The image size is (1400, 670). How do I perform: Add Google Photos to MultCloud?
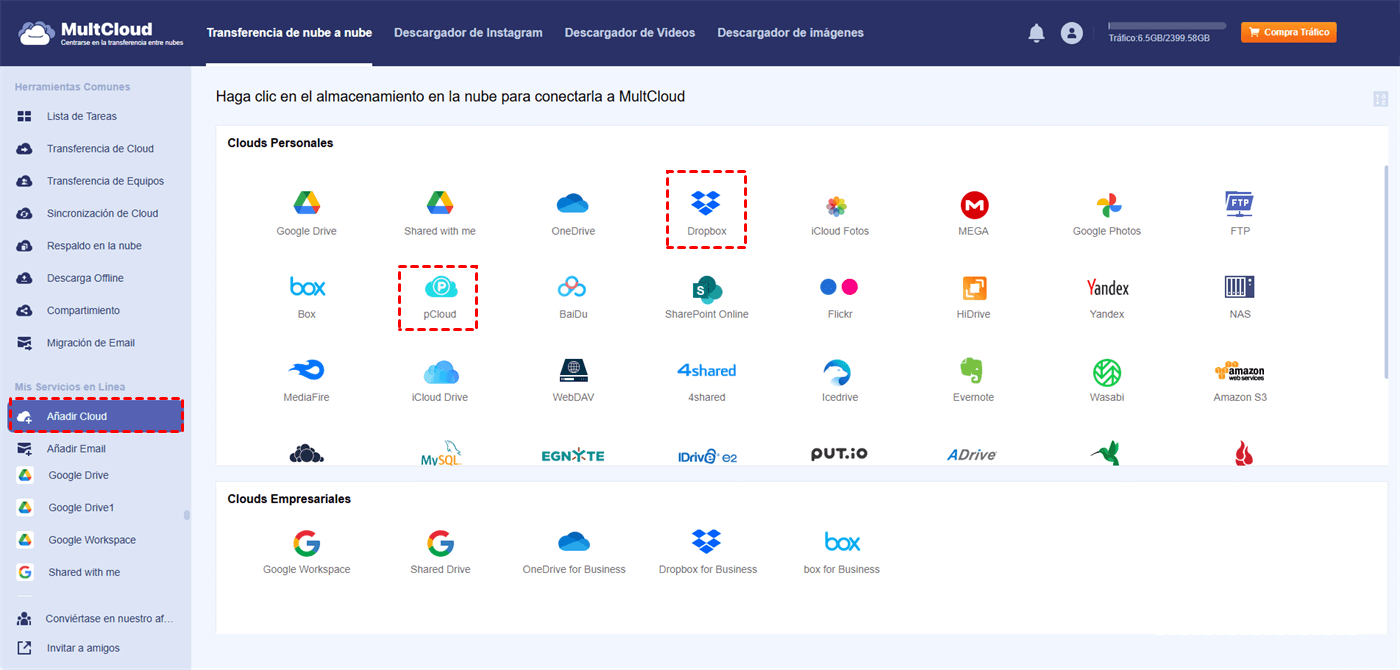point(1106,205)
